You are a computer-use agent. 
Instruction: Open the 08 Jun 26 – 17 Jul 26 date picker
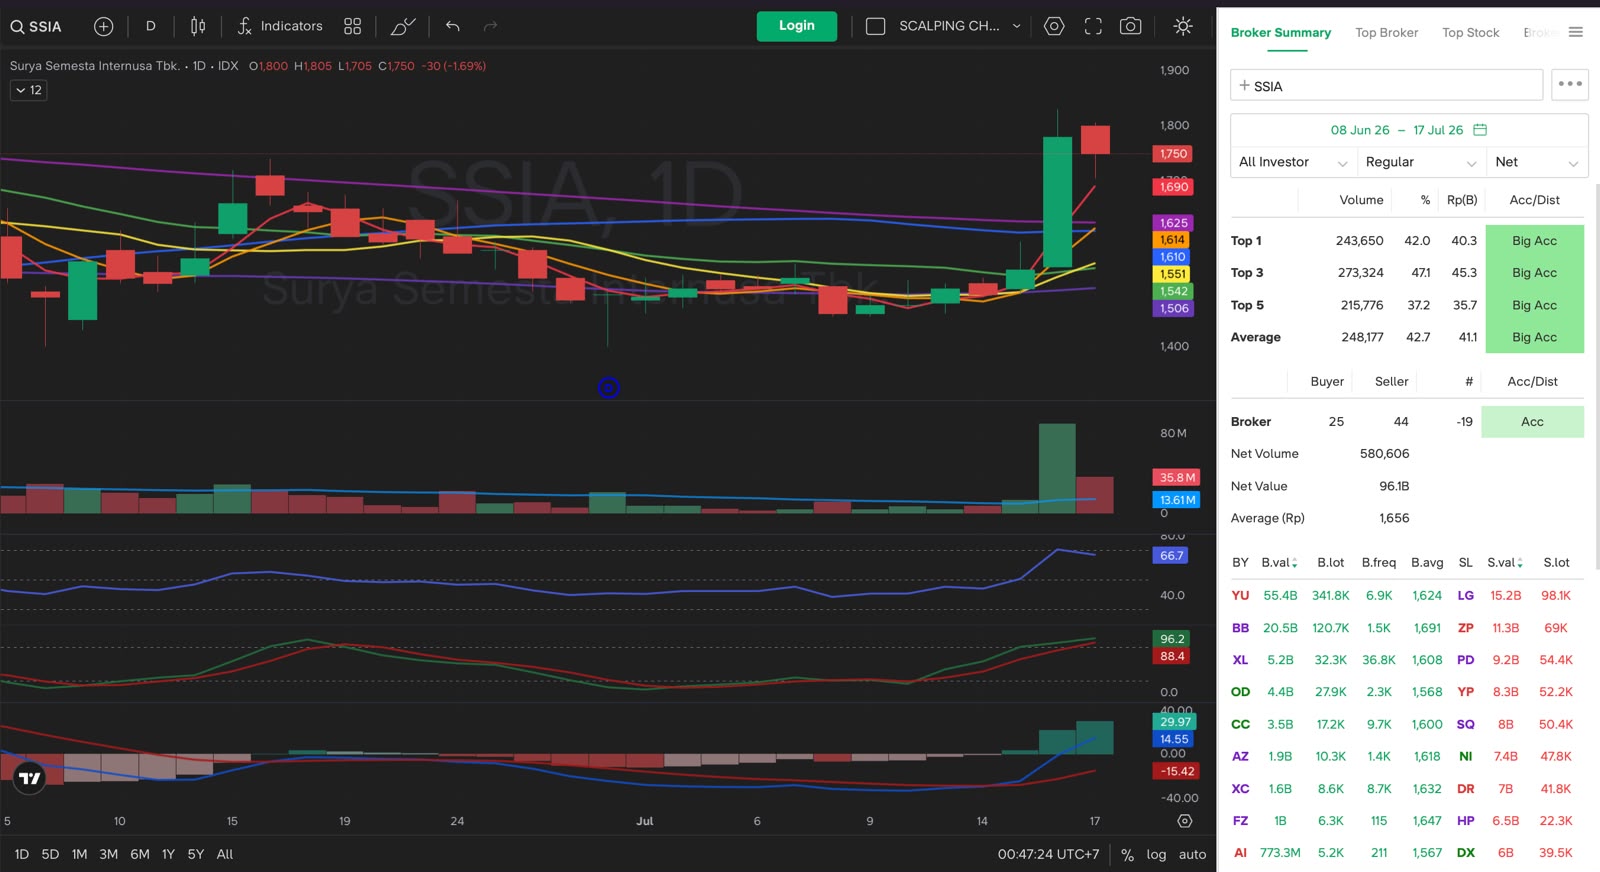[1409, 130]
